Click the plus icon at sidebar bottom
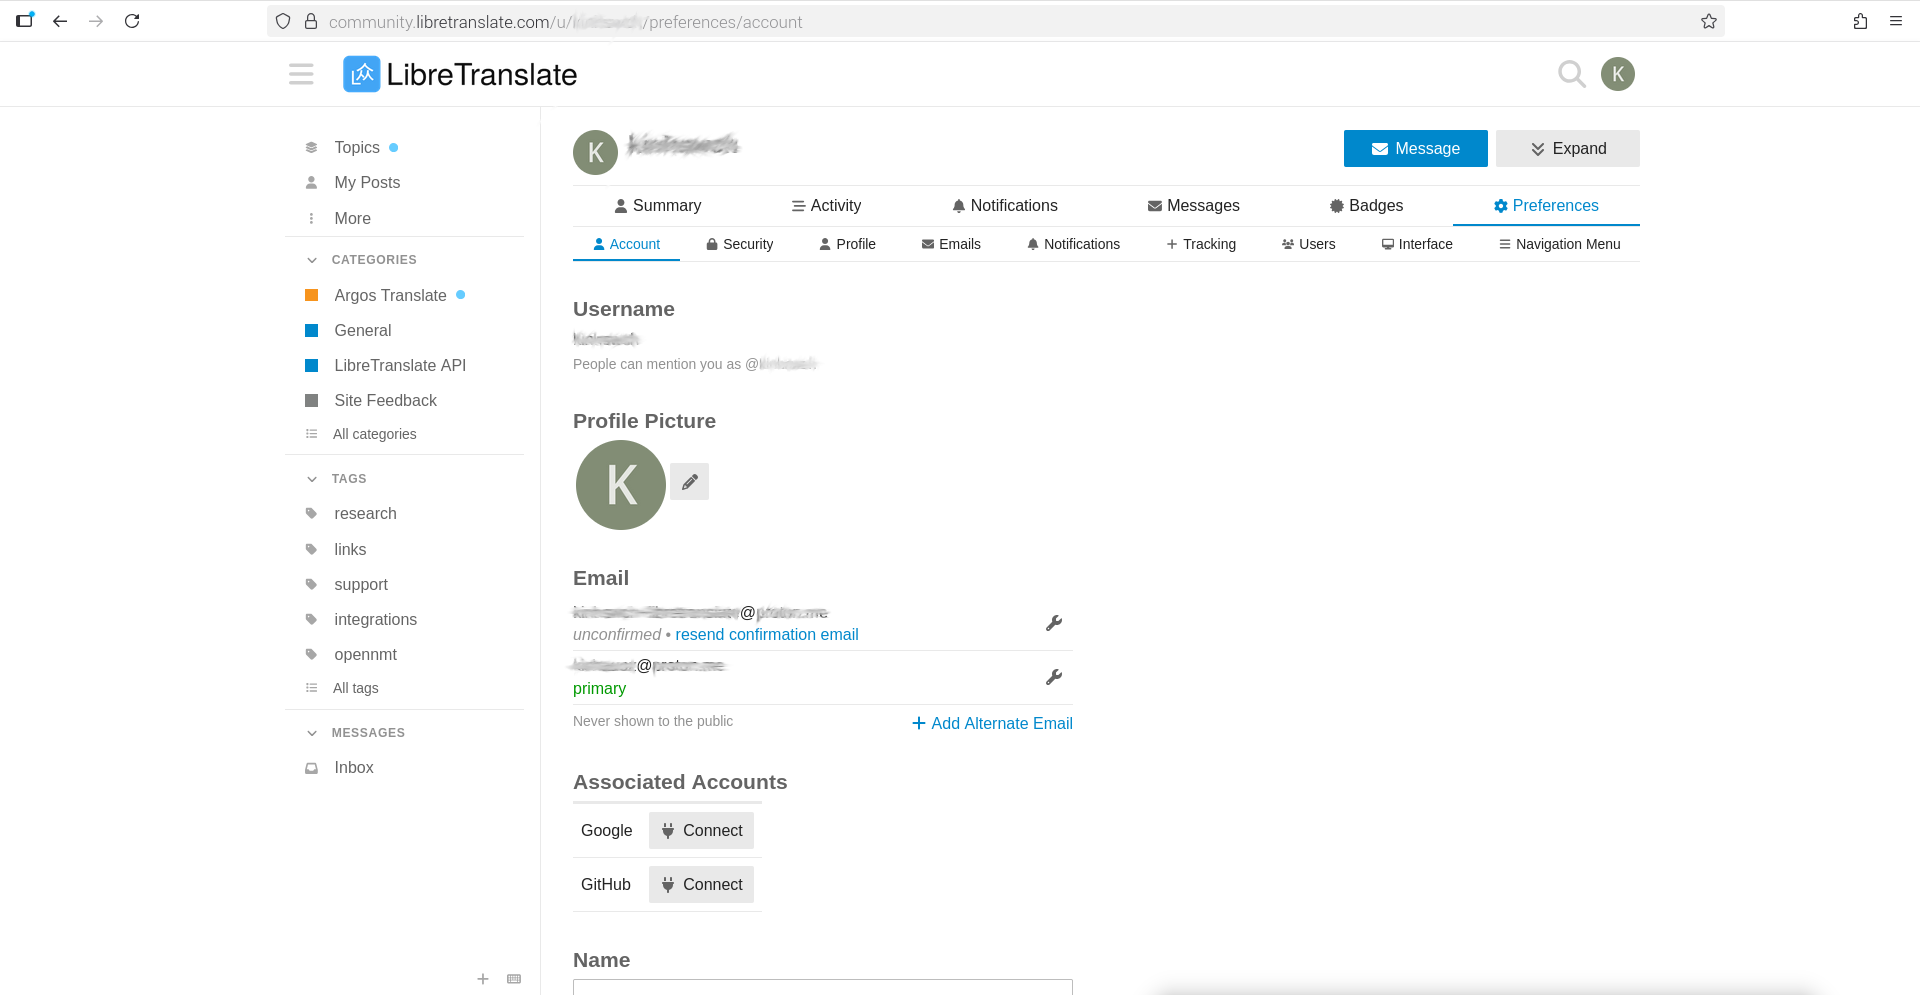This screenshot has height=995, width=1920. tap(483, 979)
